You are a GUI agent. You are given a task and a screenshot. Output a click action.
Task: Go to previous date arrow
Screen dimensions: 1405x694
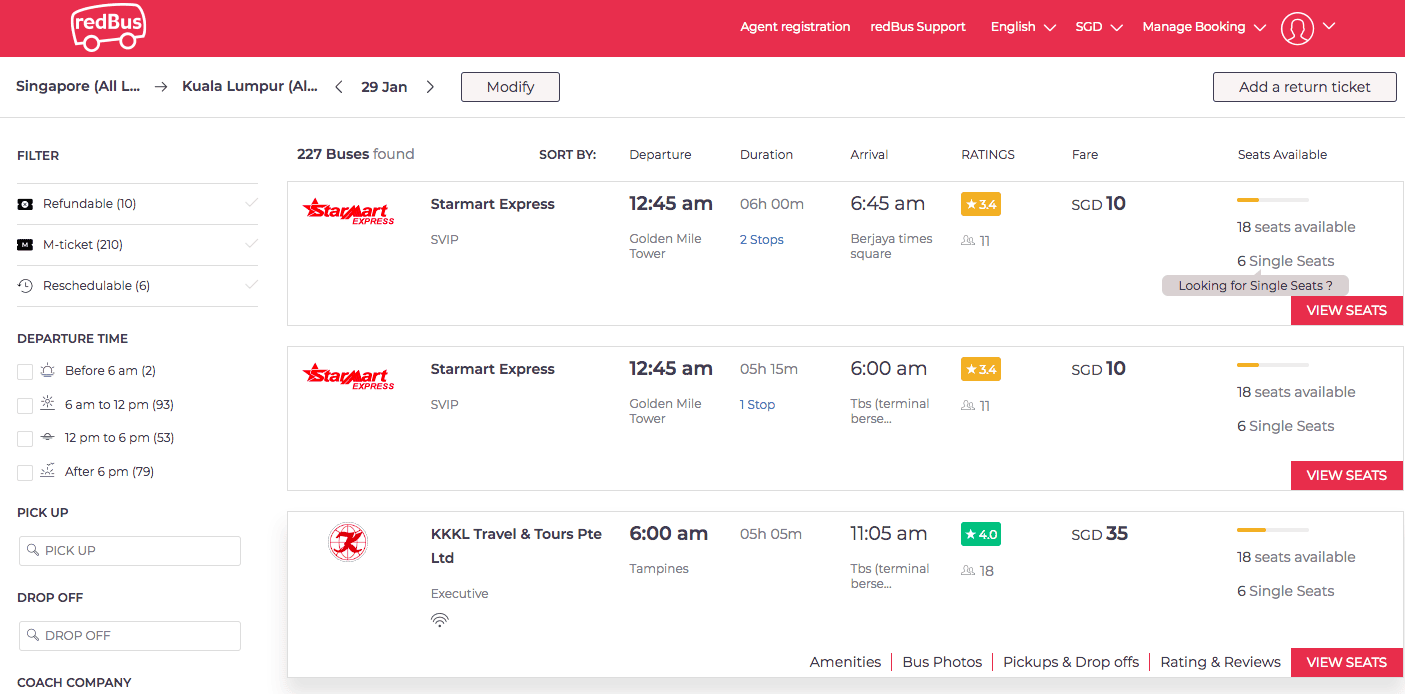coord(339,87)
